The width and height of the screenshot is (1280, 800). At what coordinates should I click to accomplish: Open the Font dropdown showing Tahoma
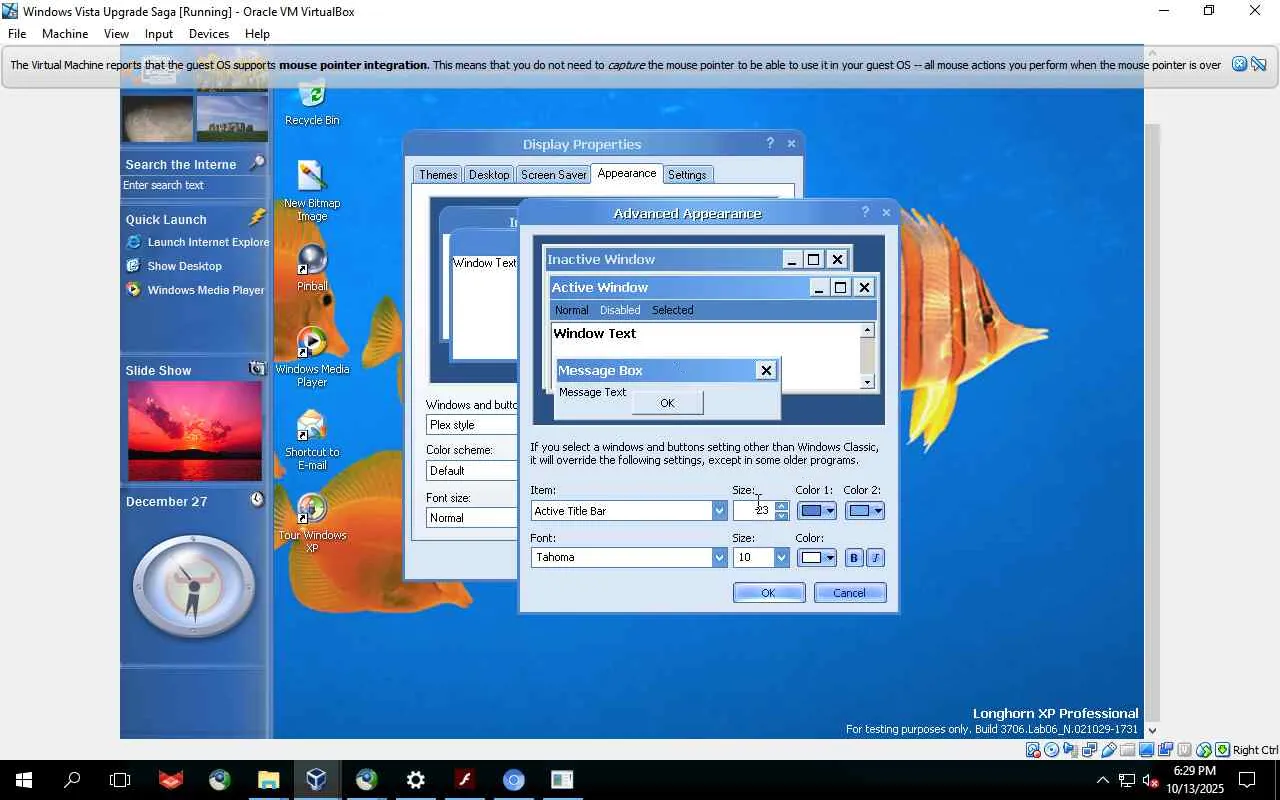click(718, 558)
